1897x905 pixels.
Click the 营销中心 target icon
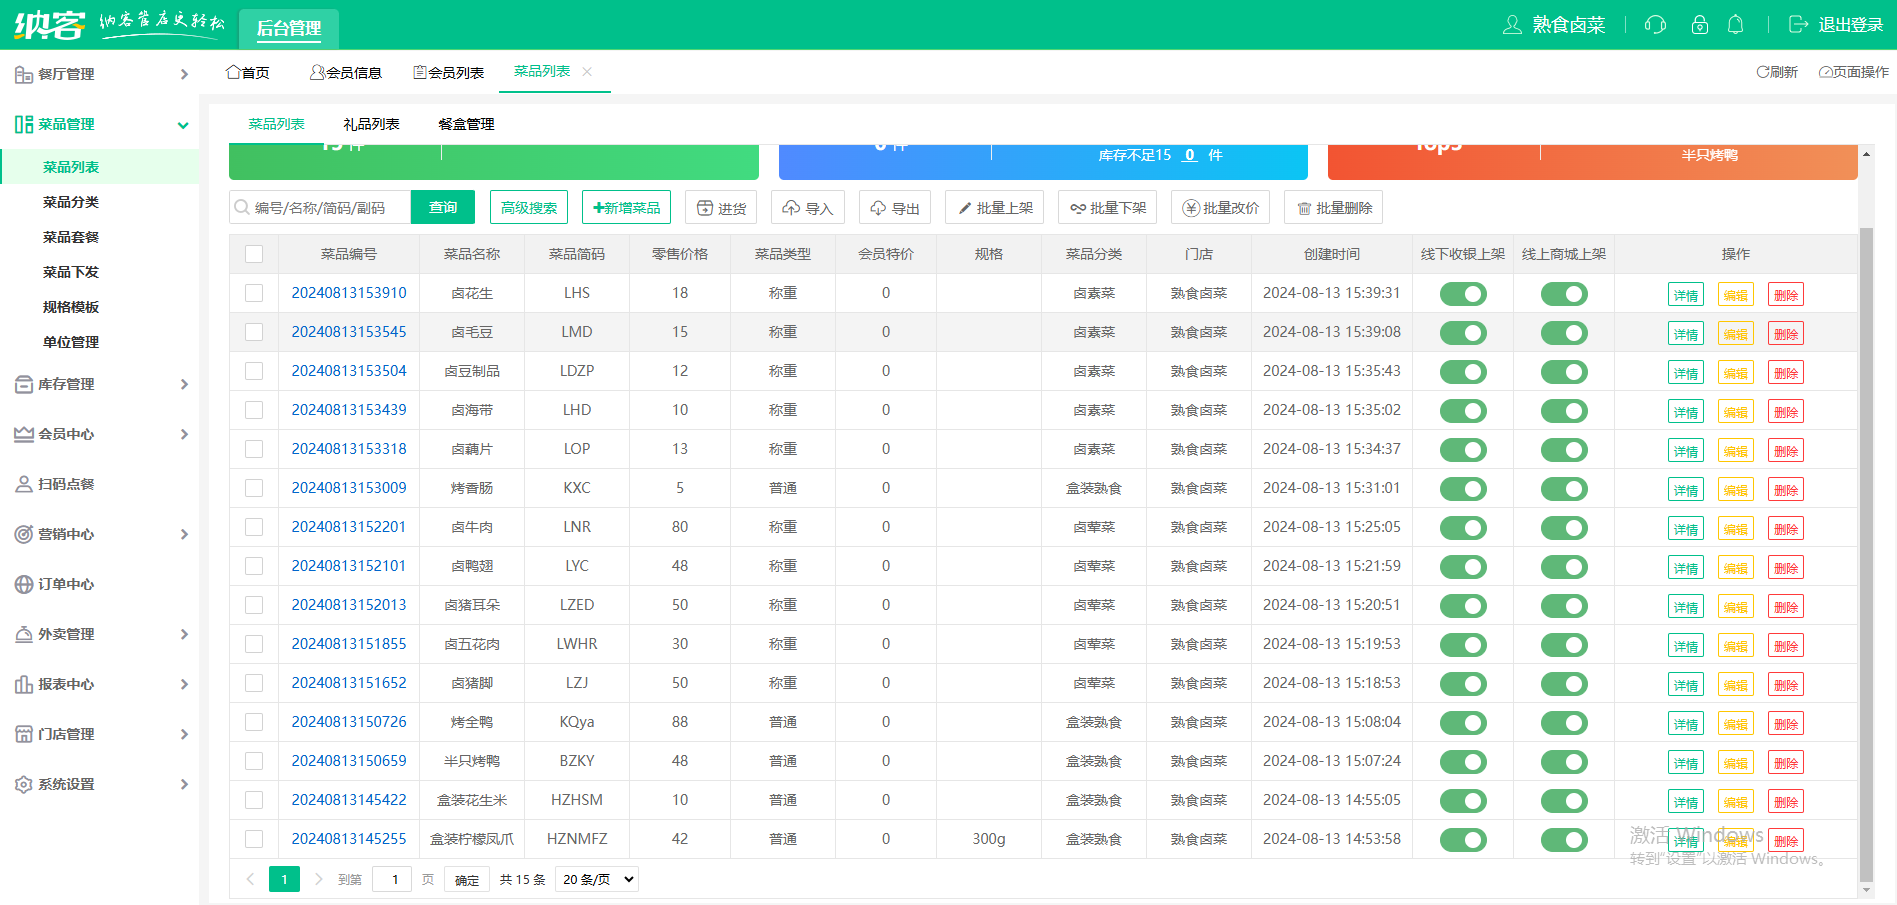[x=24, y=534]
